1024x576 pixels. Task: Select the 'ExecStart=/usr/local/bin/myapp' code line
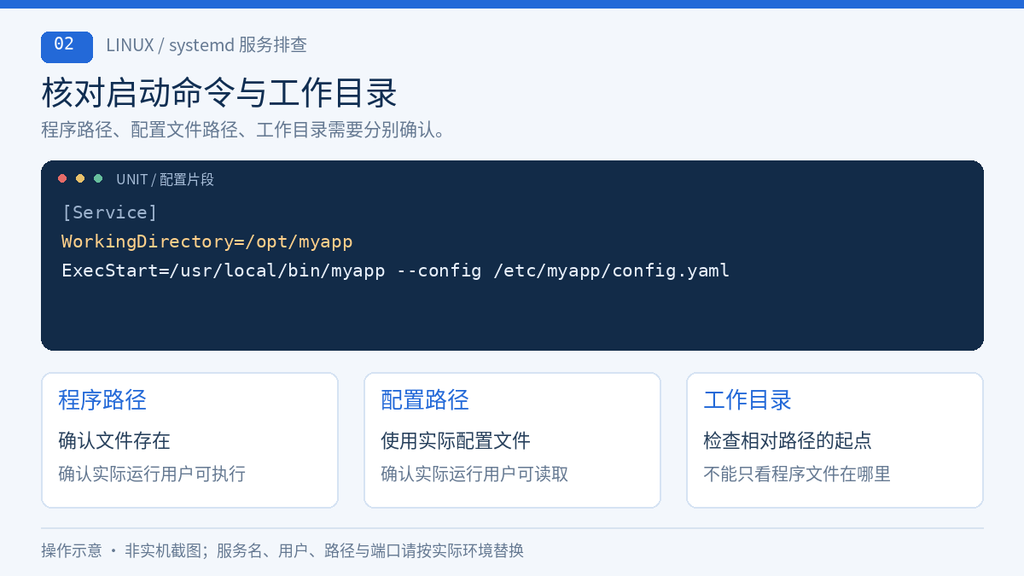tap(395, 270)
